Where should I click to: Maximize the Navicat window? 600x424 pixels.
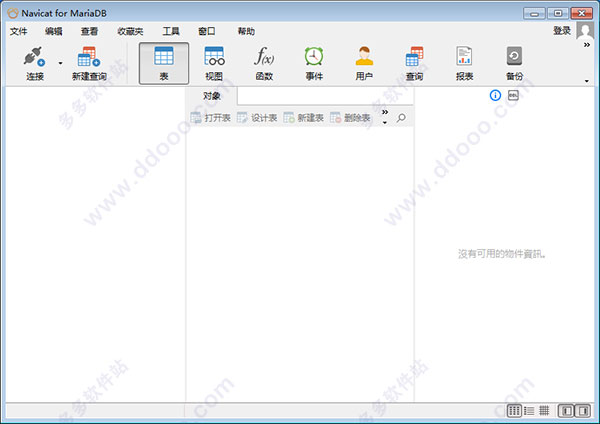pyautogui.click(x=558, y=13)
